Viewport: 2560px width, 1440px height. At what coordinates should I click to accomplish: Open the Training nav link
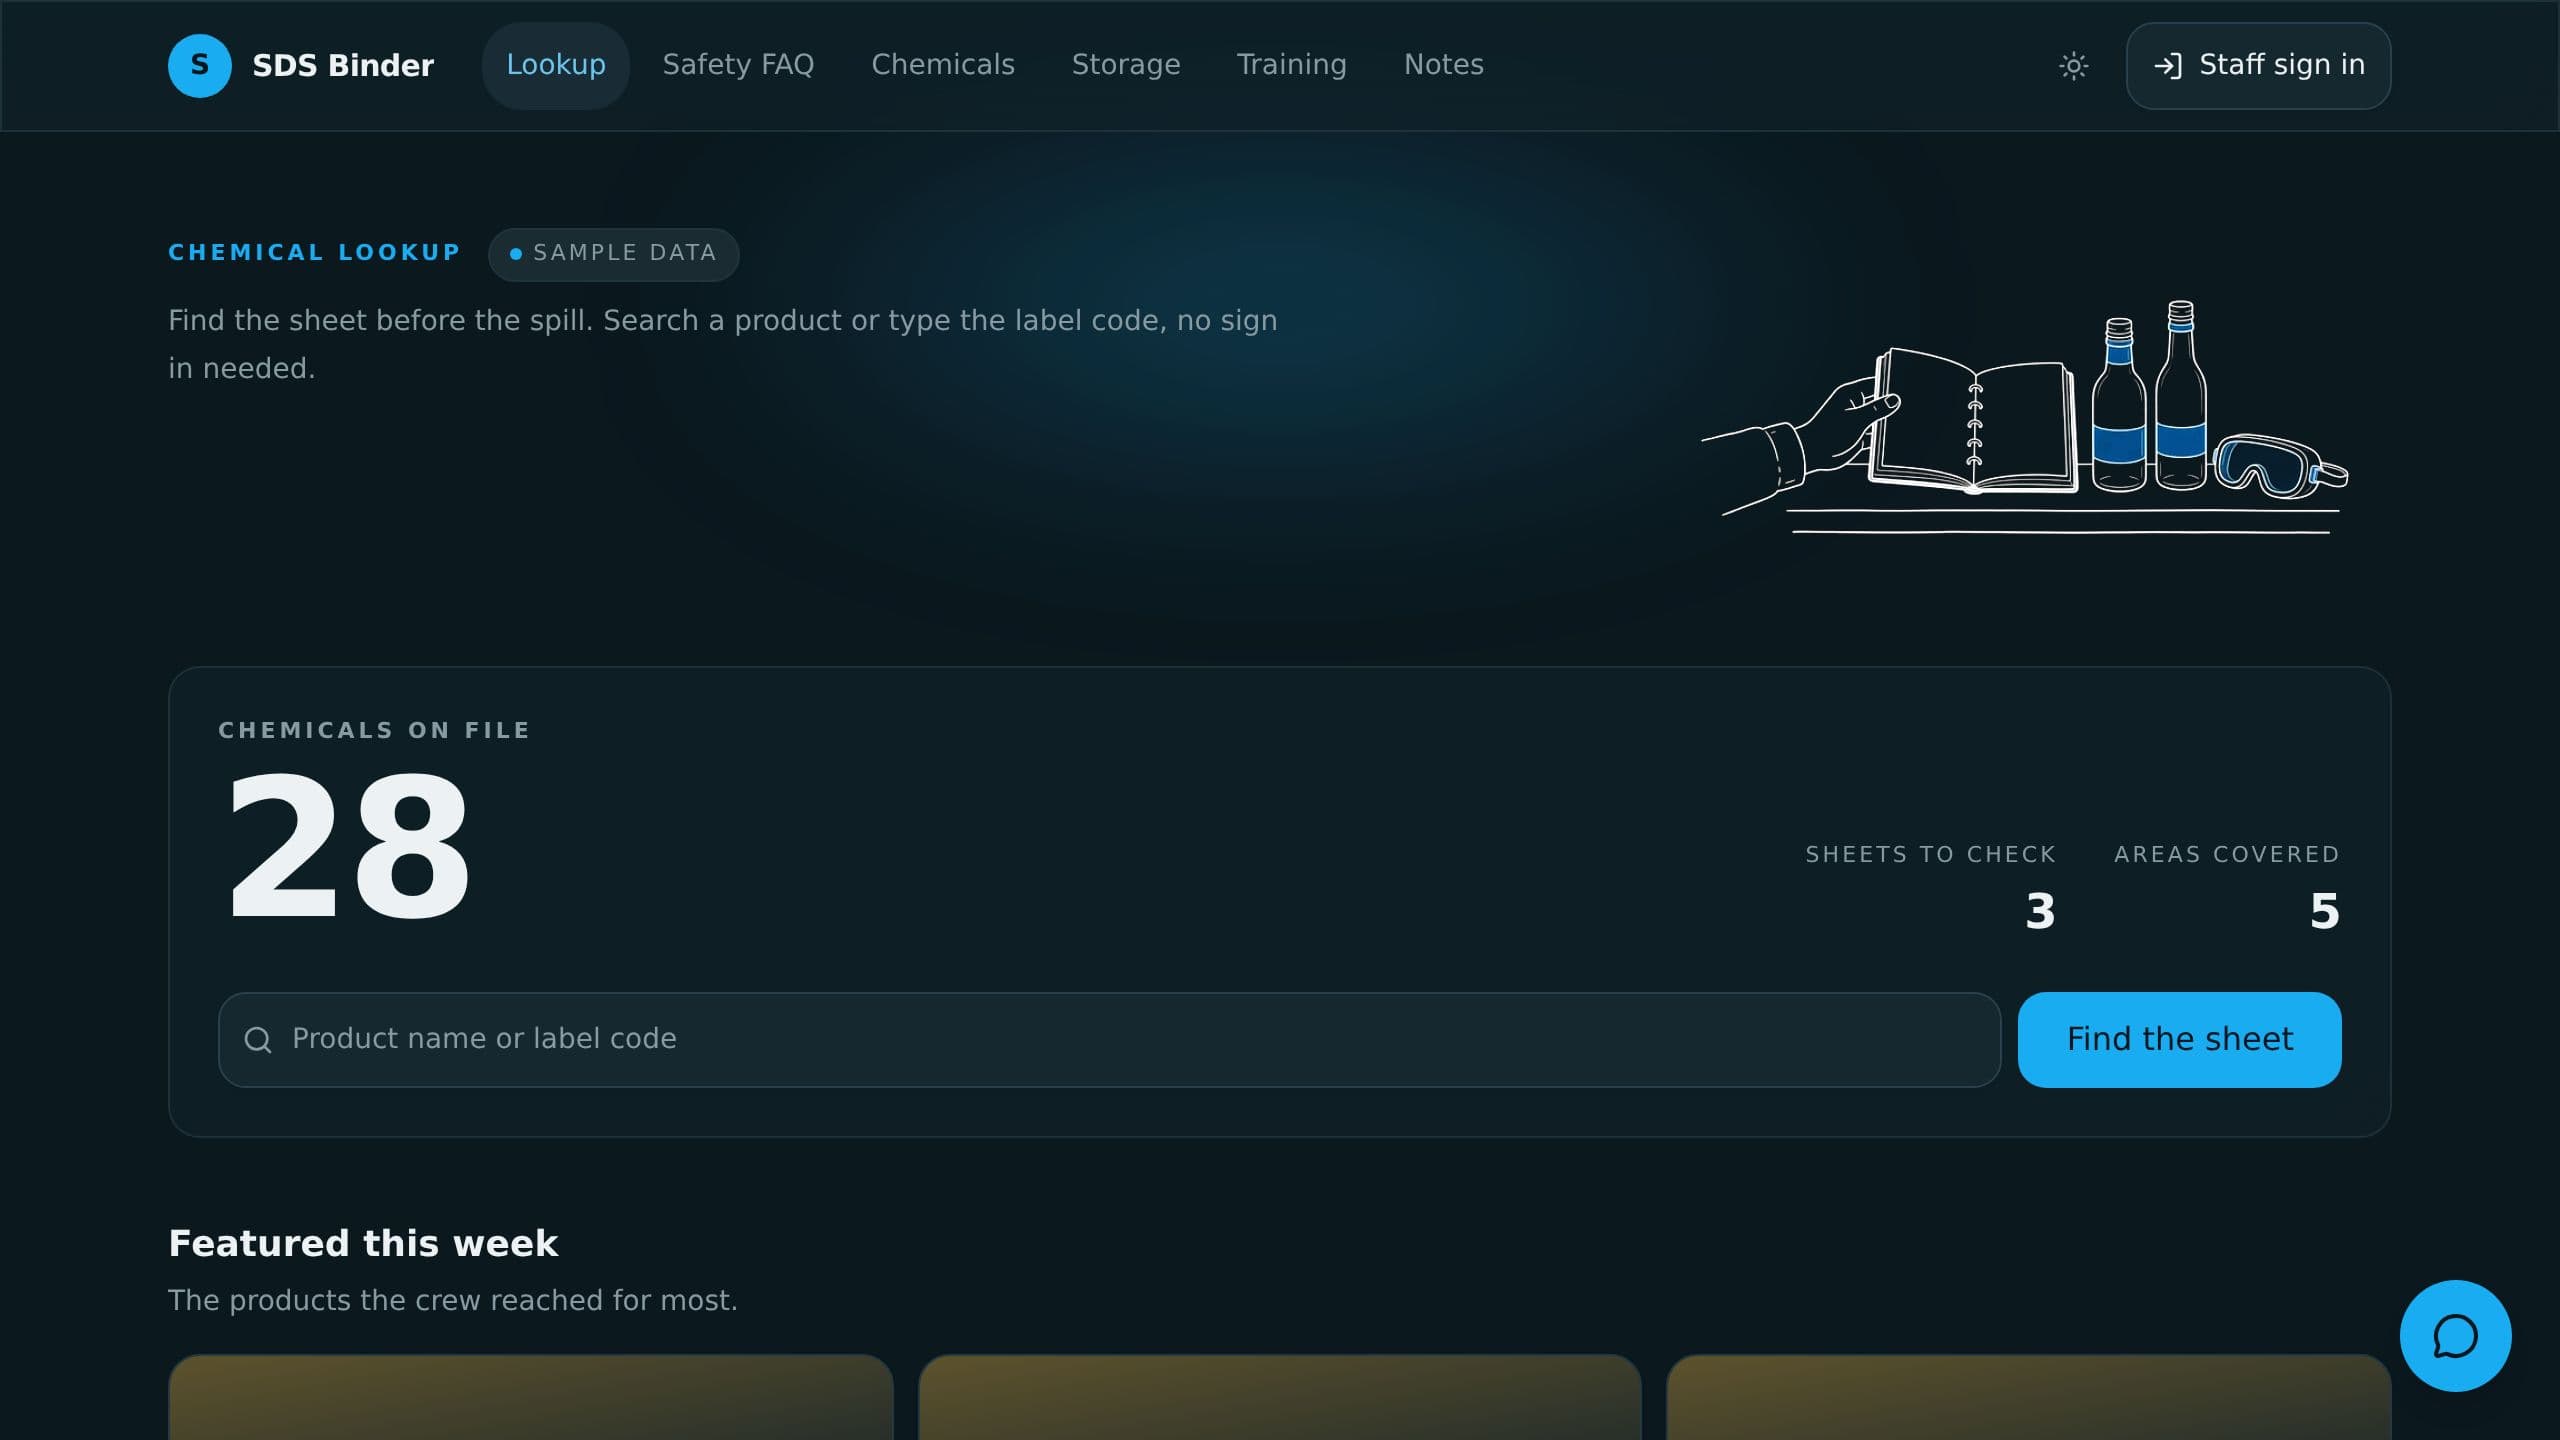[x=1292, y=65]
